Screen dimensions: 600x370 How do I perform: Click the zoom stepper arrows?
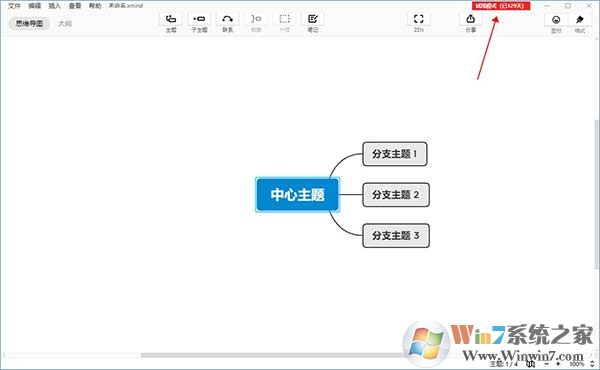point(592,363)
